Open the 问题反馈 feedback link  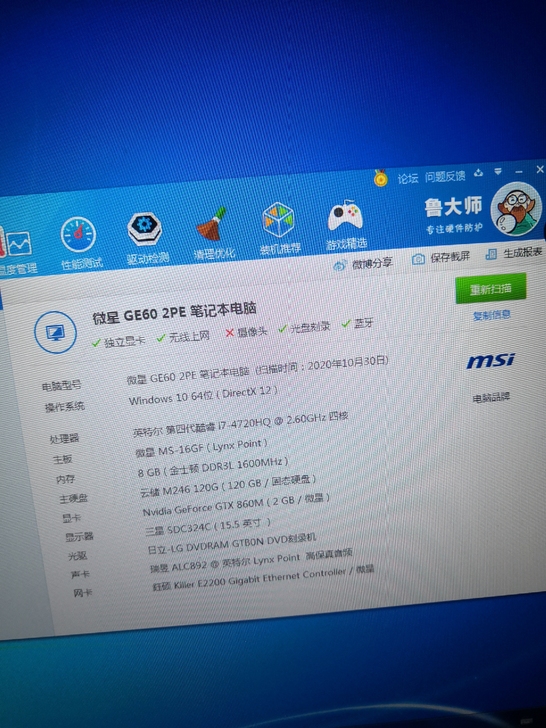[445, 176]
